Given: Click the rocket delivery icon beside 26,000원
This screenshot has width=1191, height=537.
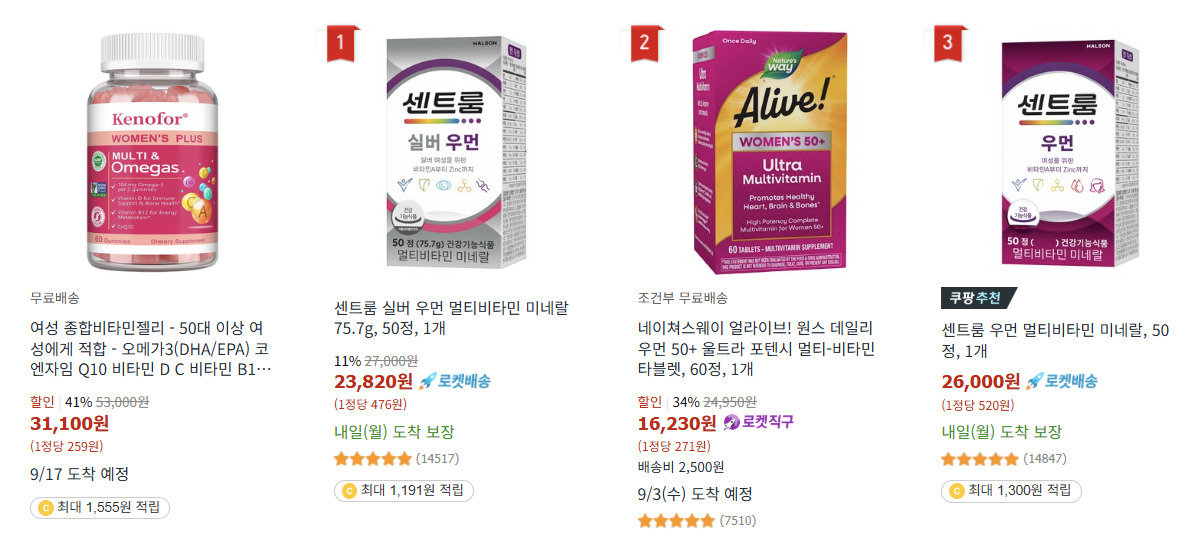Looking at the screenshot, I should (1035, 381).
